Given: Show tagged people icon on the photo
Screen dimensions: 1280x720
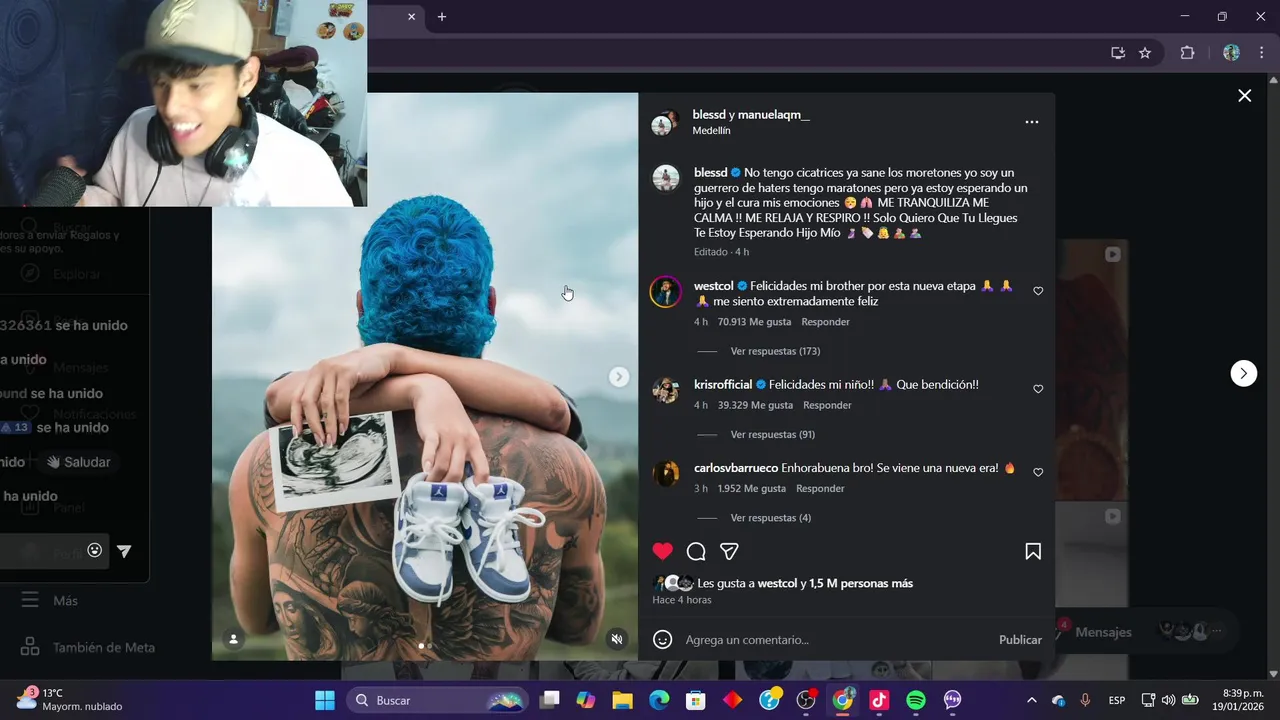Looking at the screenshot, I should pos(233,639).
